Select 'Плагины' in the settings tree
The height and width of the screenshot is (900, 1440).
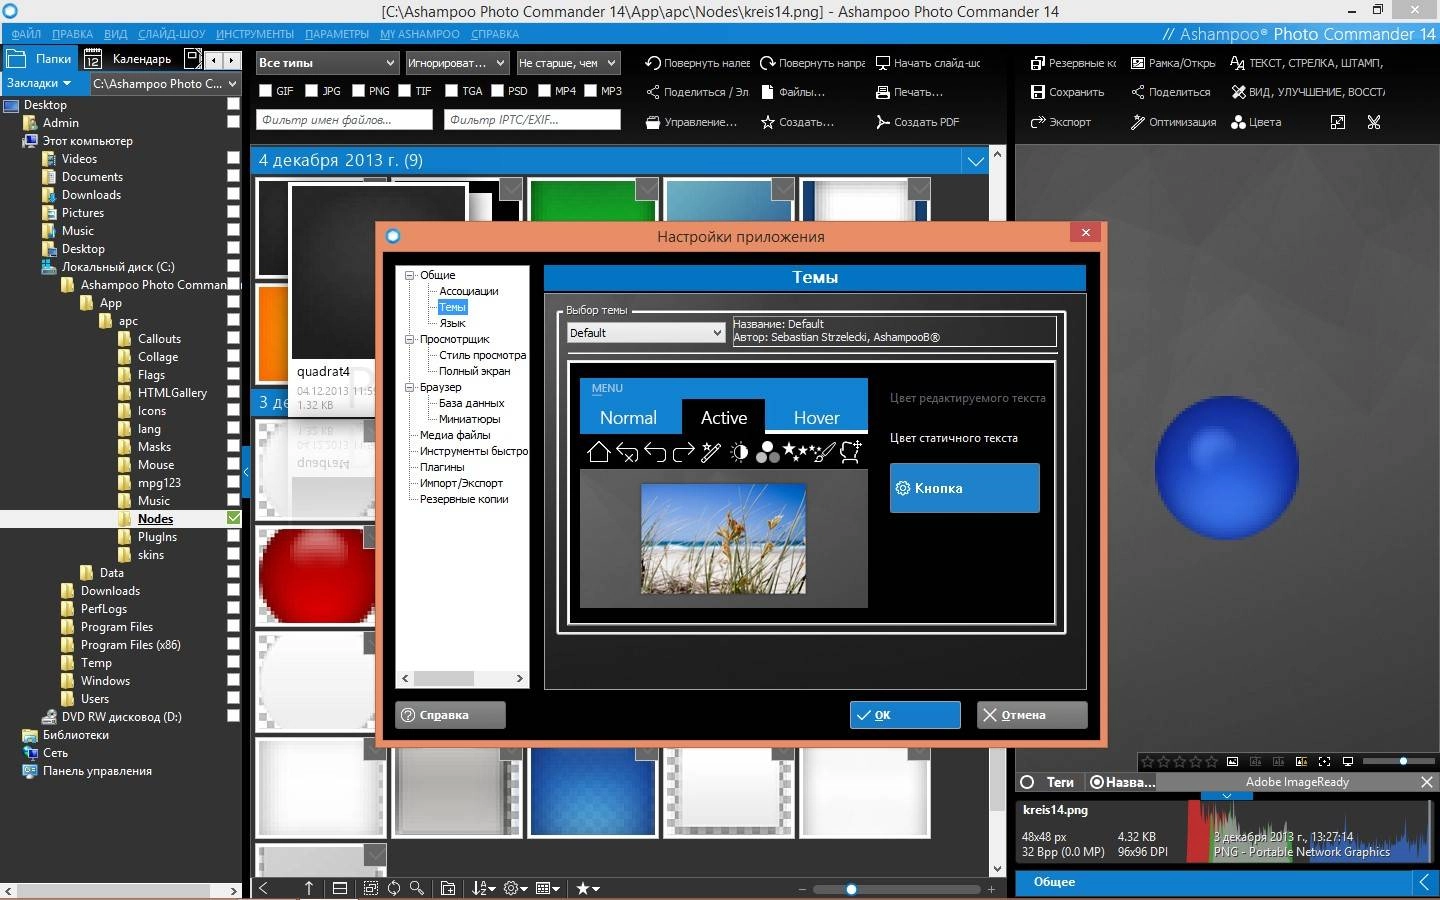[442, 467]
